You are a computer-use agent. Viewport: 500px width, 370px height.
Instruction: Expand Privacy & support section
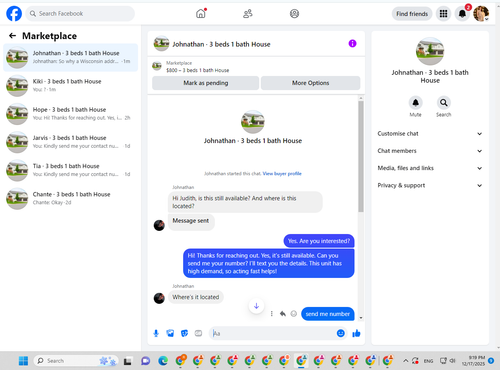(x=430, y=186)
